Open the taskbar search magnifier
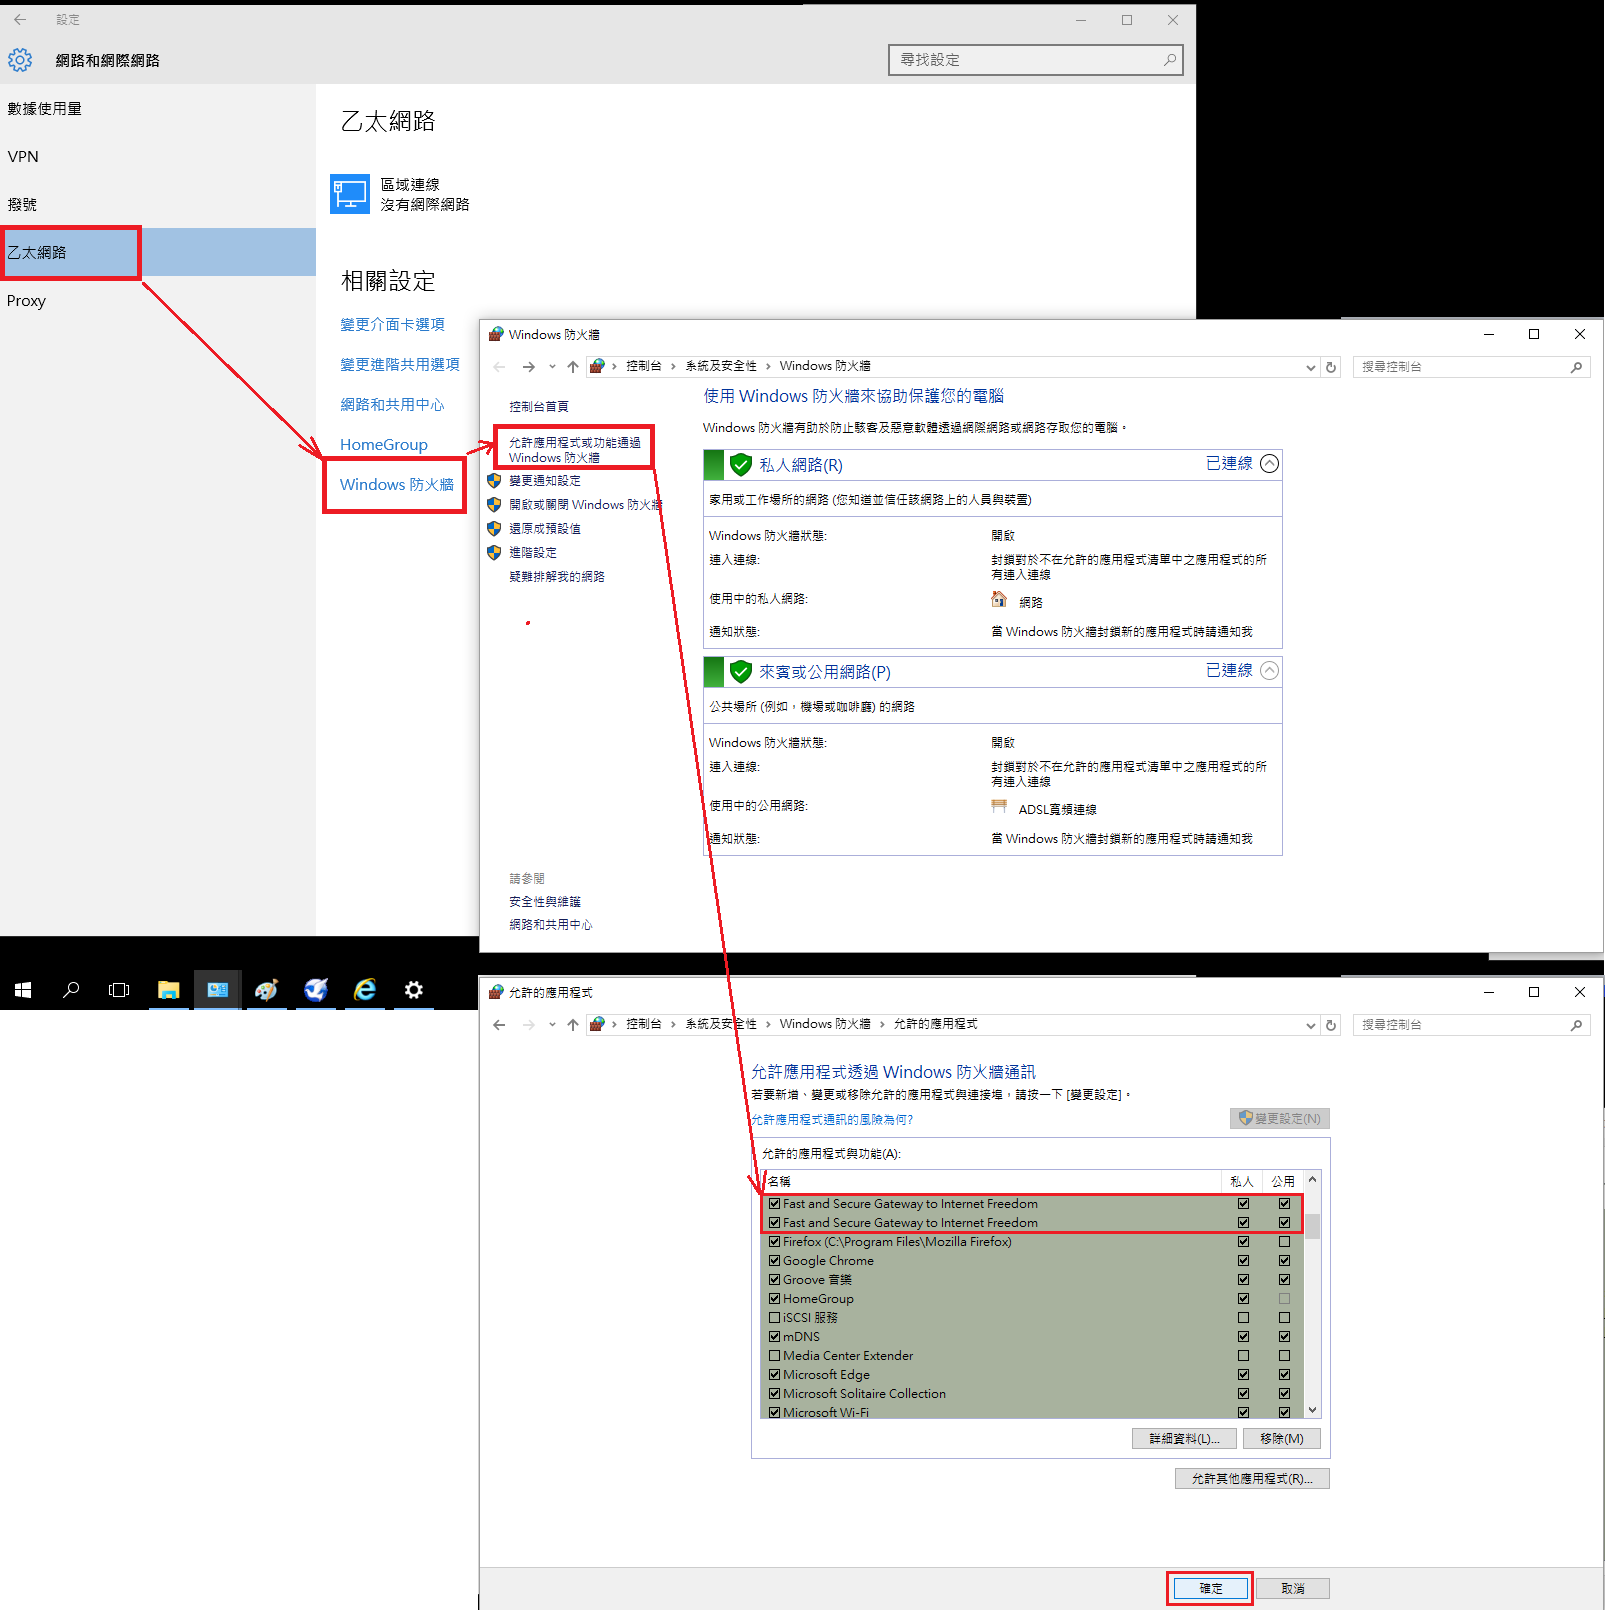 pos(71,990)
